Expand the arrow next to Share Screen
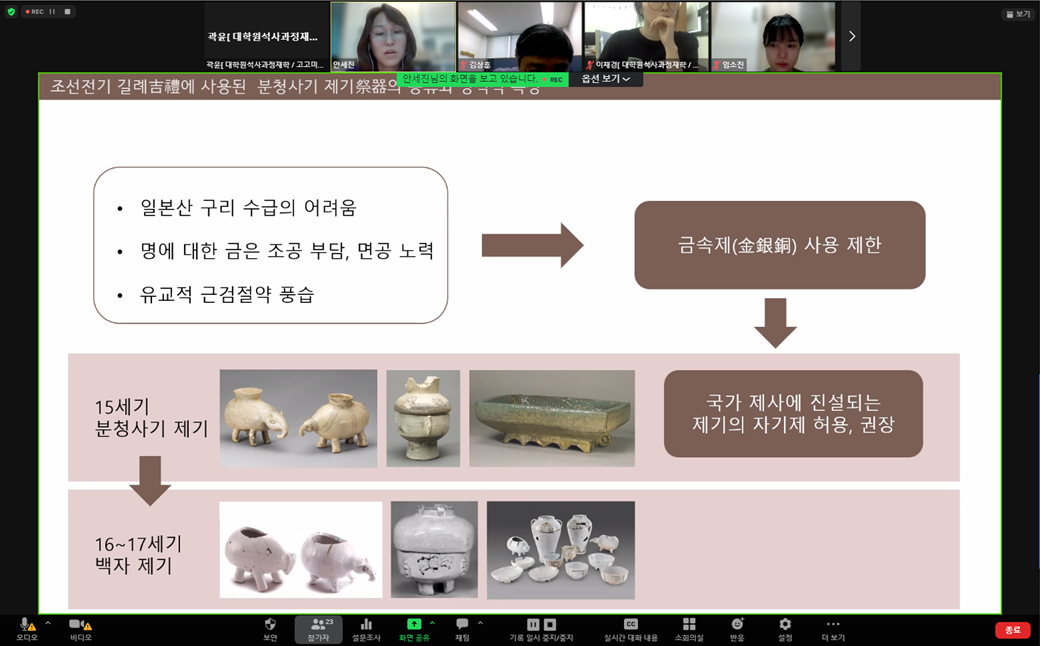This screenshot has height=646, width=1040. click(432, 623)
